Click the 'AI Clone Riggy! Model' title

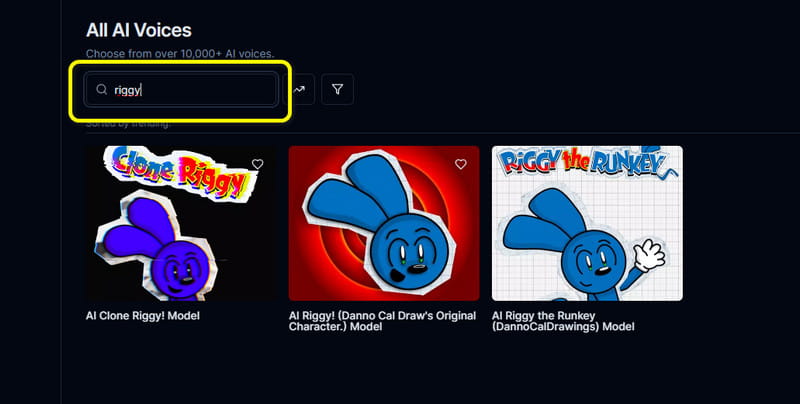click(143, 314)
